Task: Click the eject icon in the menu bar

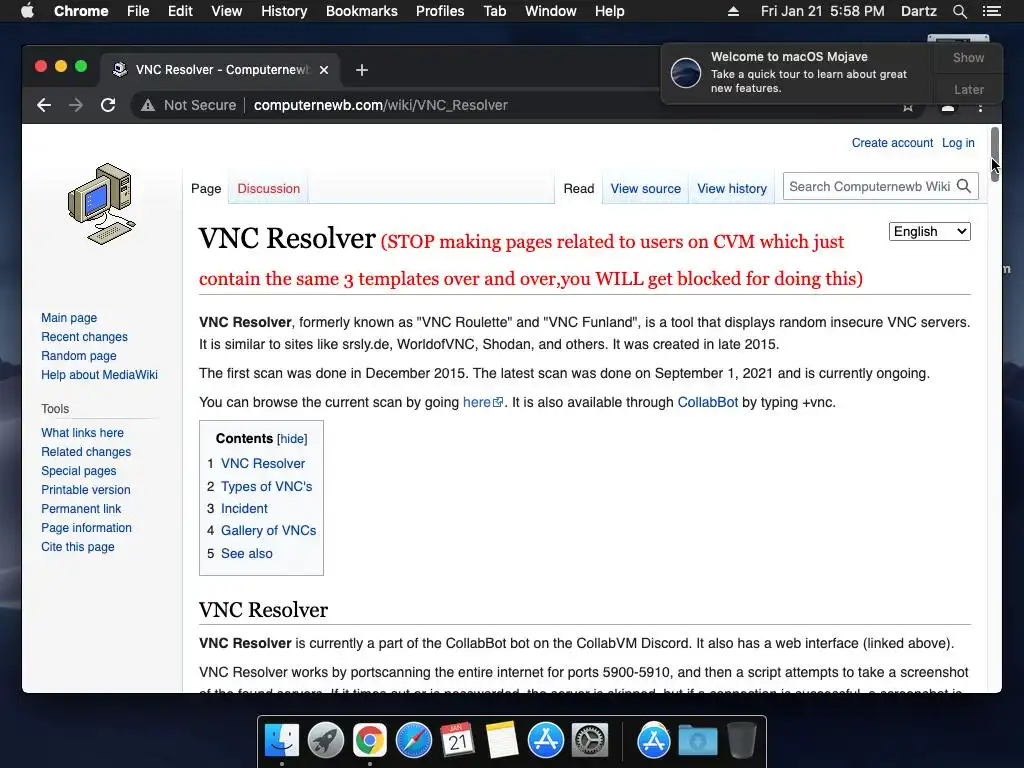Action: (x=733, y=11)
